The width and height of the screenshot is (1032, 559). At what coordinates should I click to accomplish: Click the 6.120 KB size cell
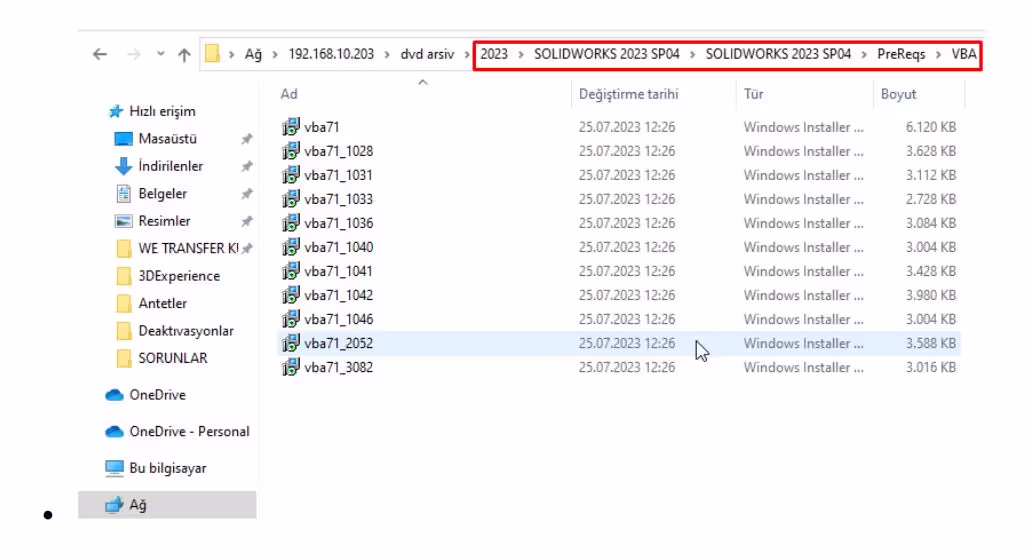931,127
